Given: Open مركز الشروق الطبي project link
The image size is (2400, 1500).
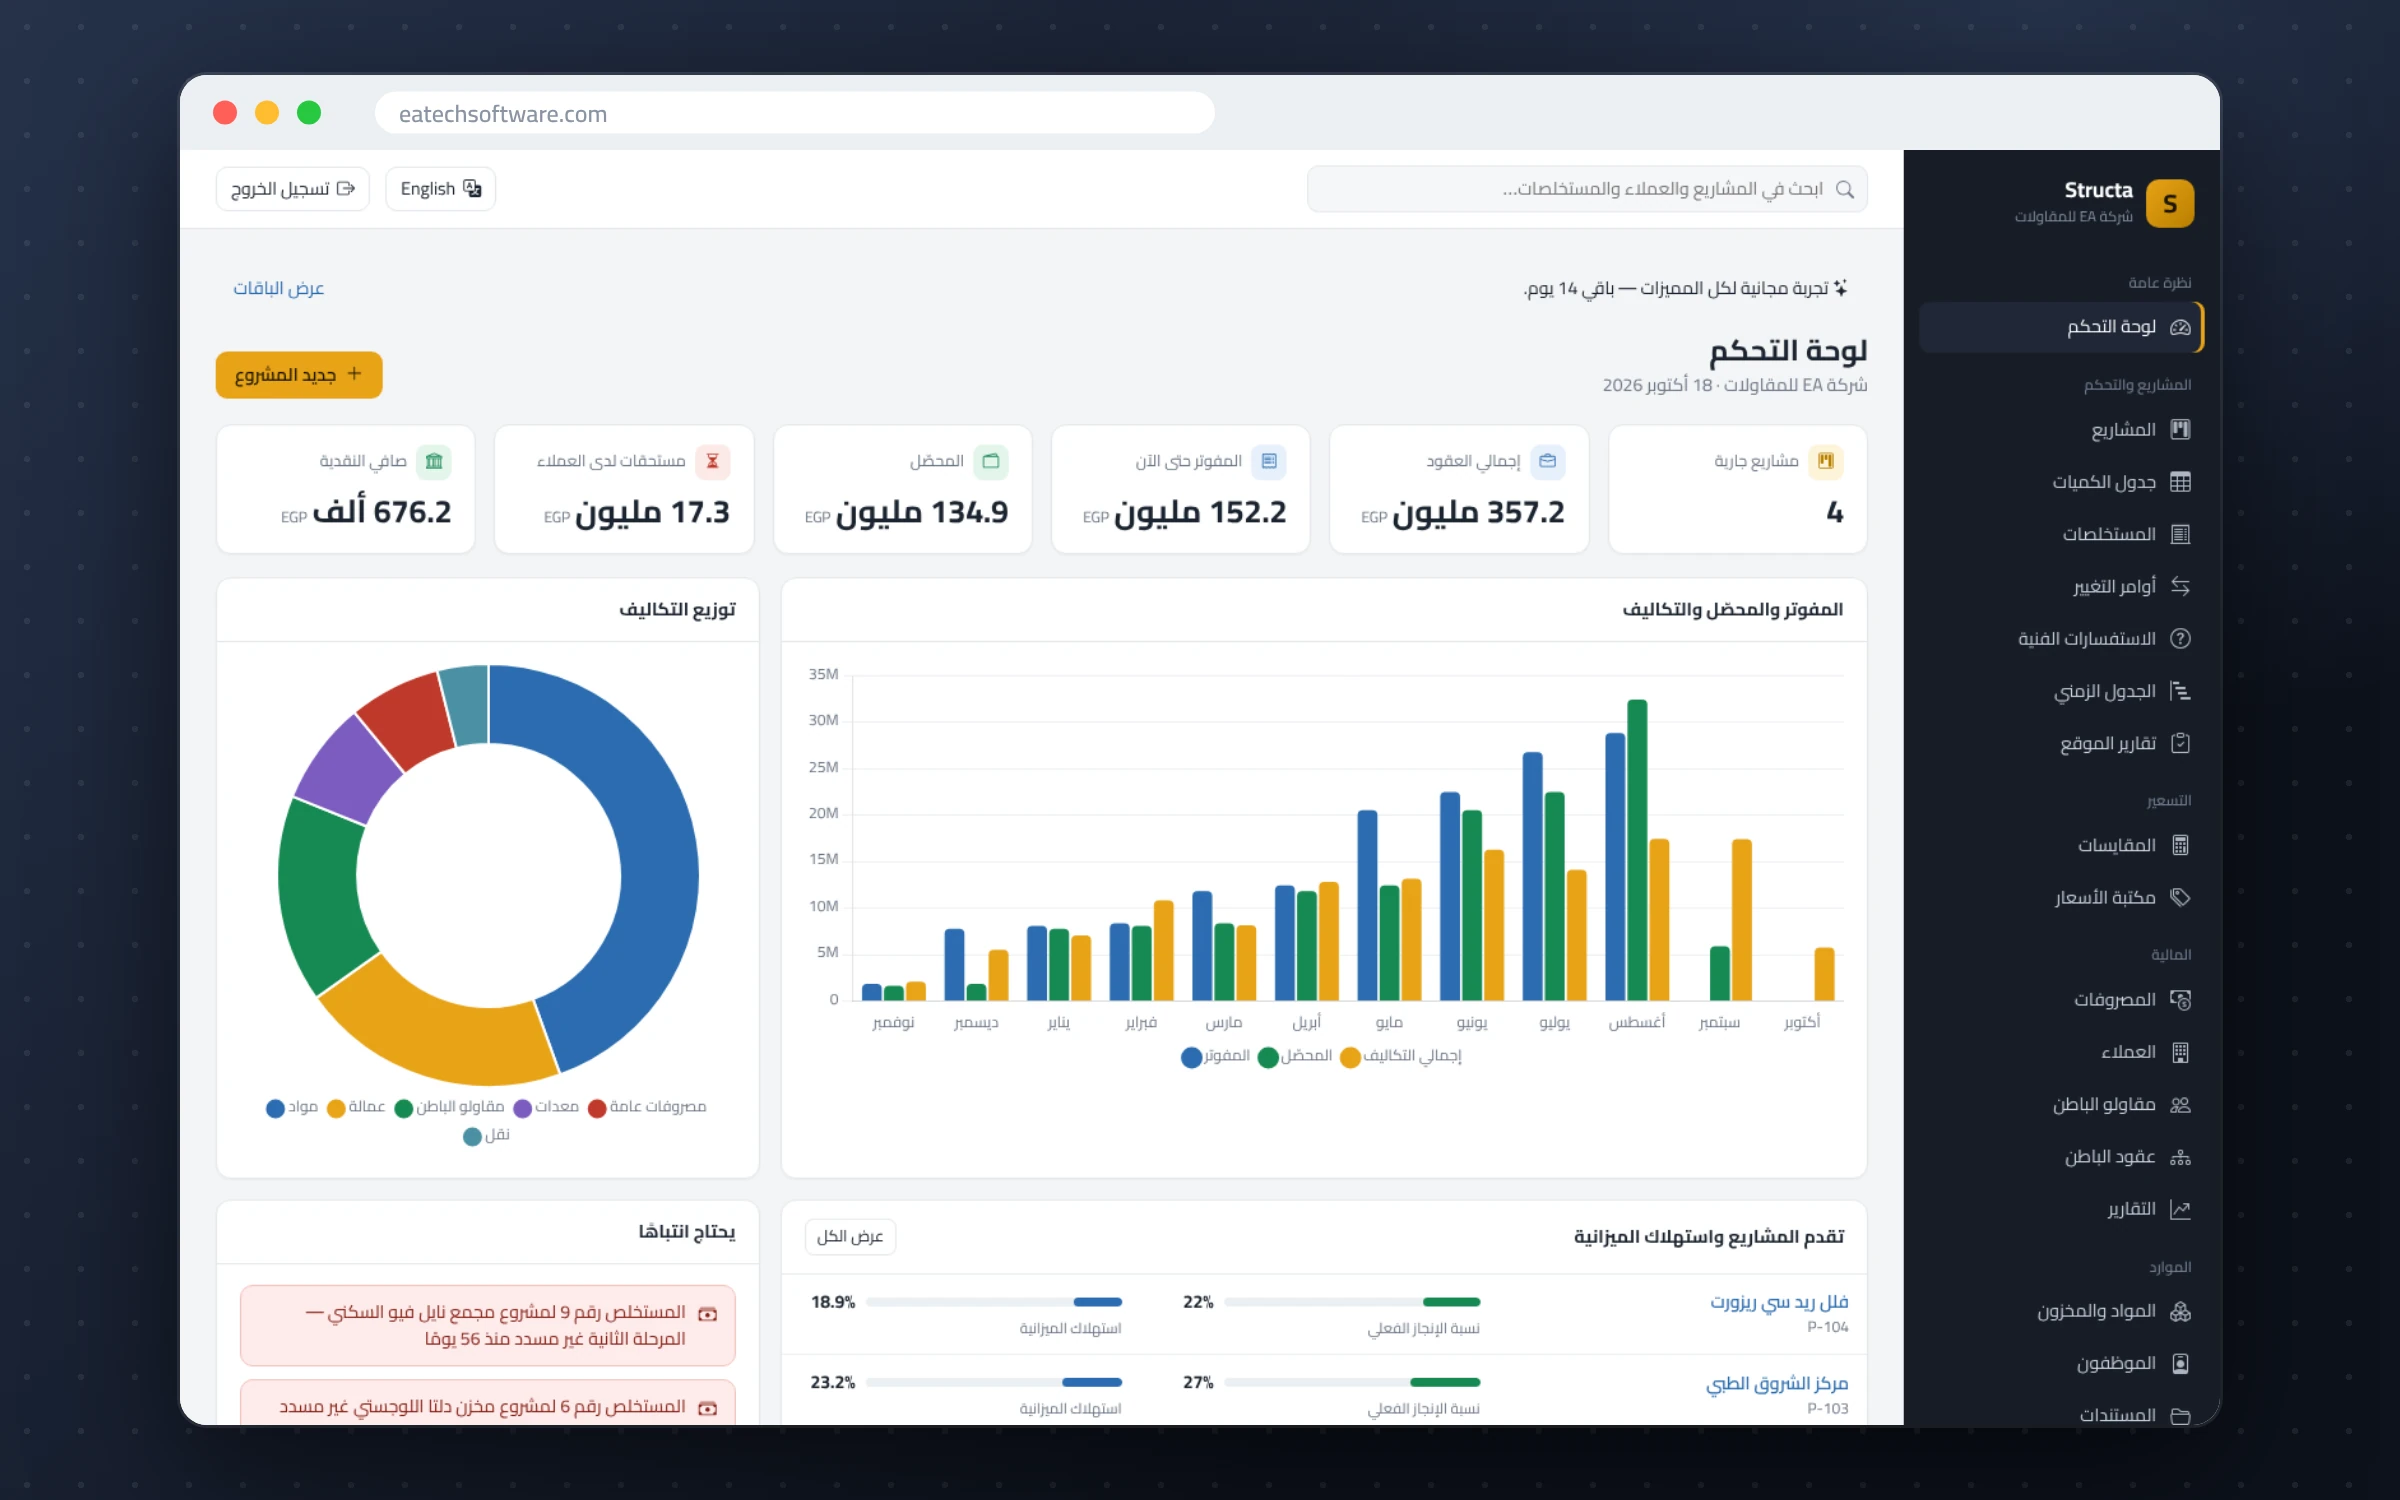Looking at the screenshot, I should [1777, 1383].
